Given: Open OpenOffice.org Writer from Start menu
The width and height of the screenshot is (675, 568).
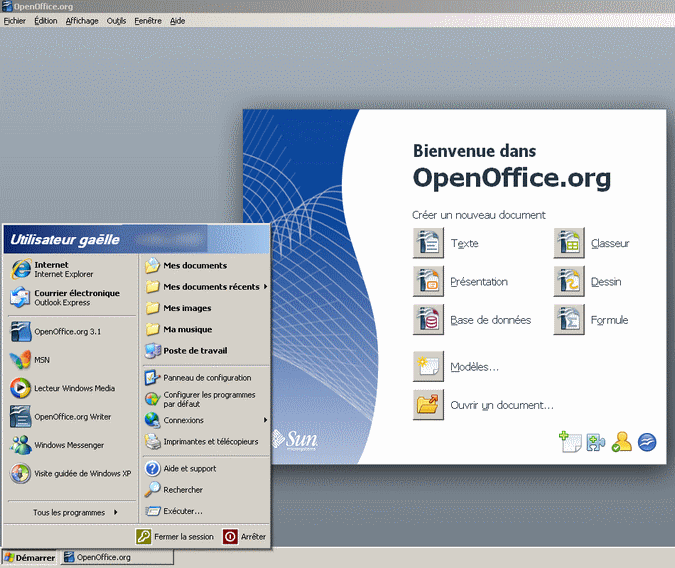Looking at the screenshot, I should tap(72, 417).
